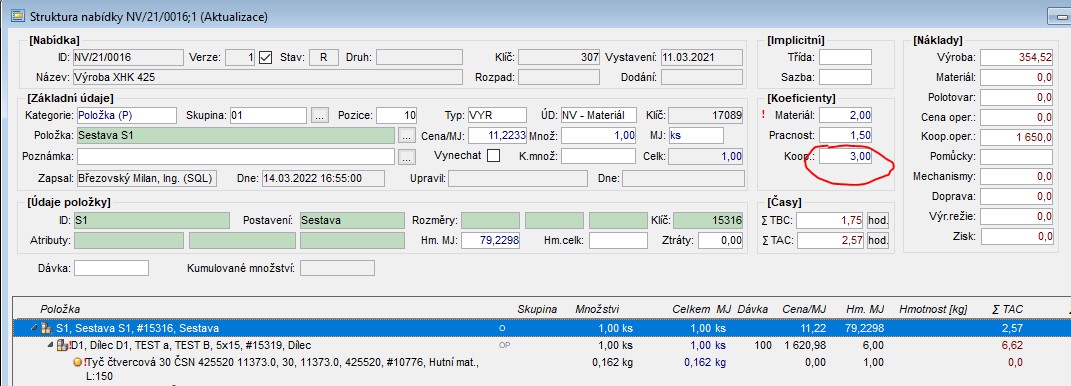Open the ellipsis button beside Poznámka field
The height and width of the screenshot is (386, 1071).
click(406, 156)
